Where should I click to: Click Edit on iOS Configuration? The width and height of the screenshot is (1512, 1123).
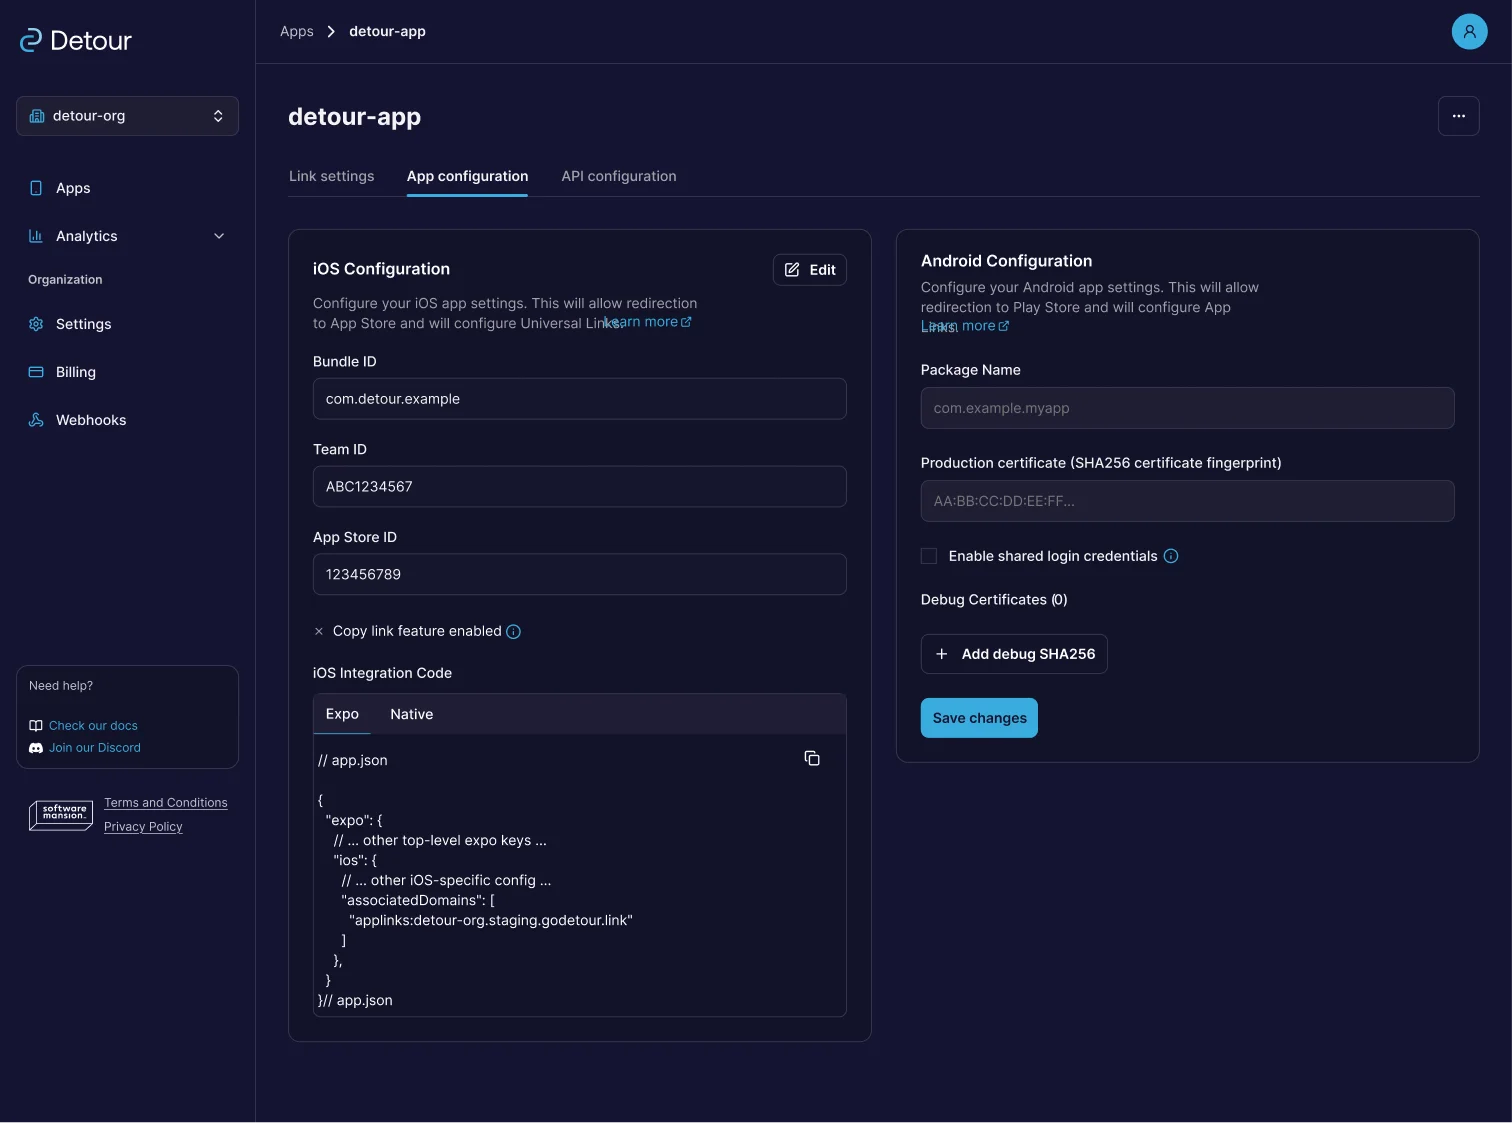pyautogui.click(x=810, y=270)
